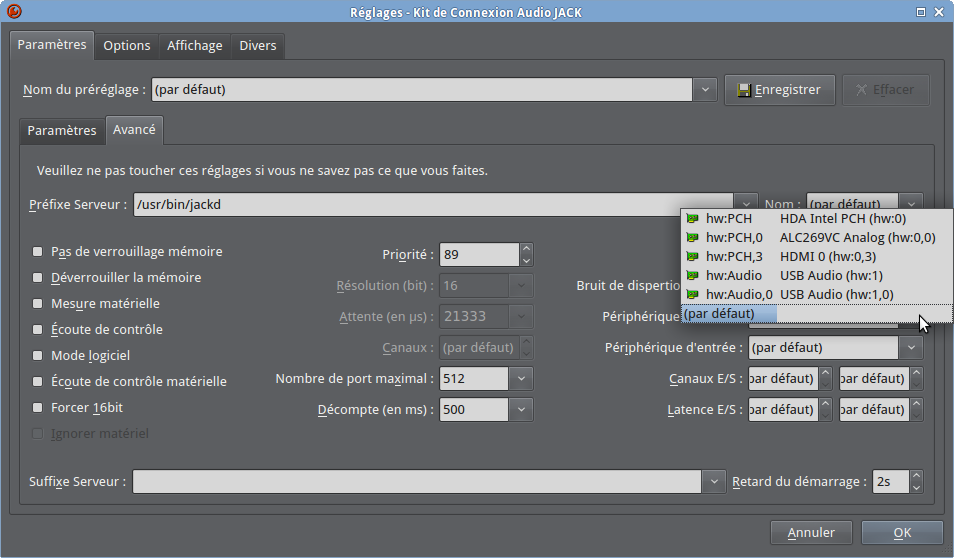The width and height of the screenshot is (954, 558).
Task: Switch to the inner Paramètres sub-tab
Action: (x=62, y=130)
